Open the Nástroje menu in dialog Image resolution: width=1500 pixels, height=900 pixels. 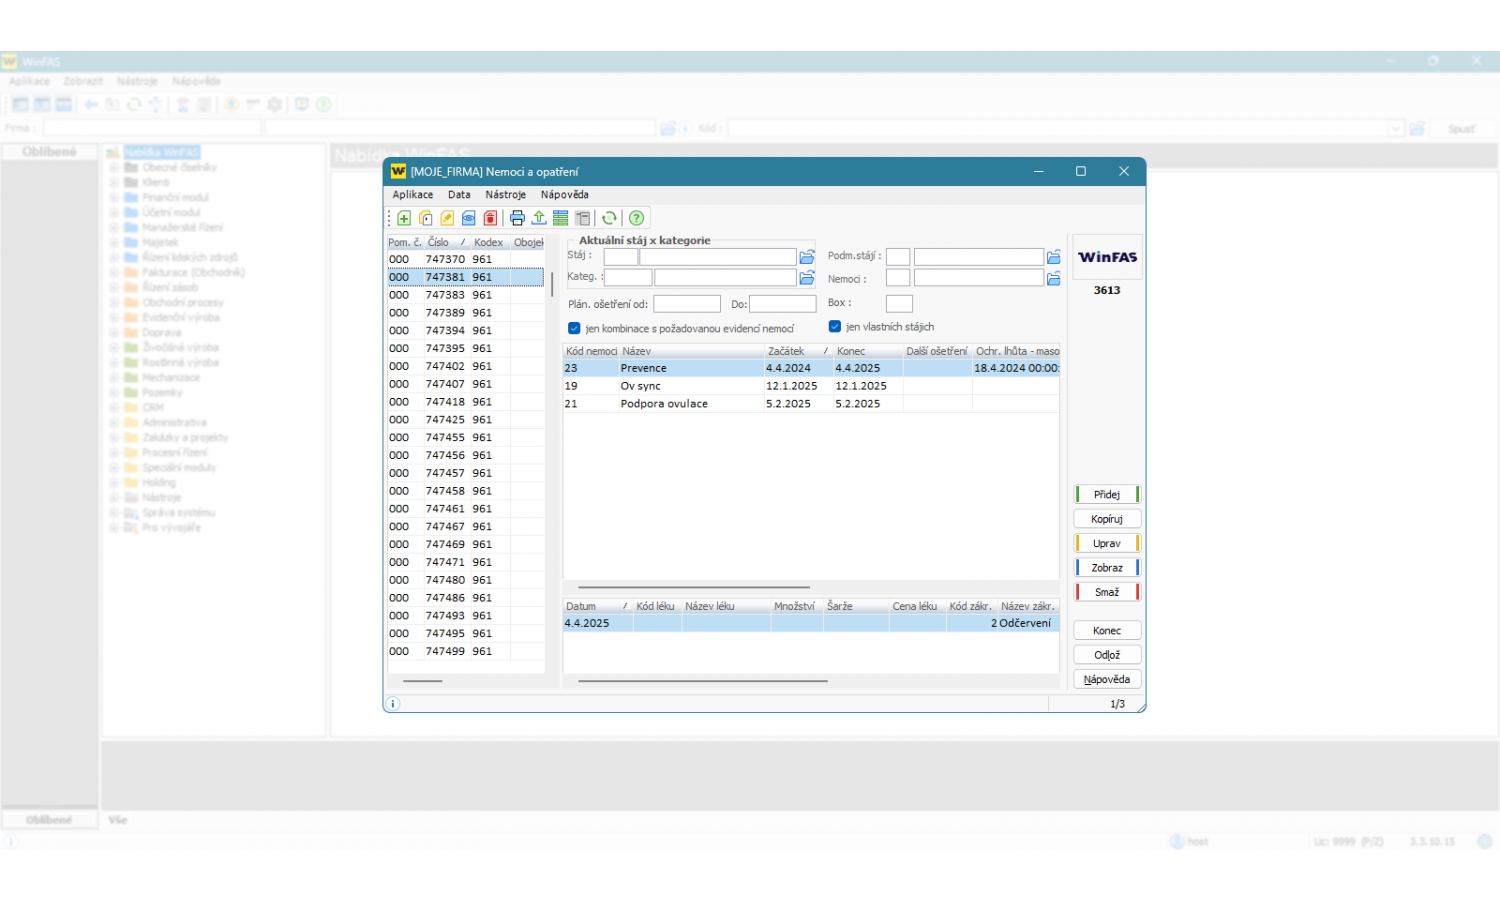pyautogui.click(x=505, y=195)
